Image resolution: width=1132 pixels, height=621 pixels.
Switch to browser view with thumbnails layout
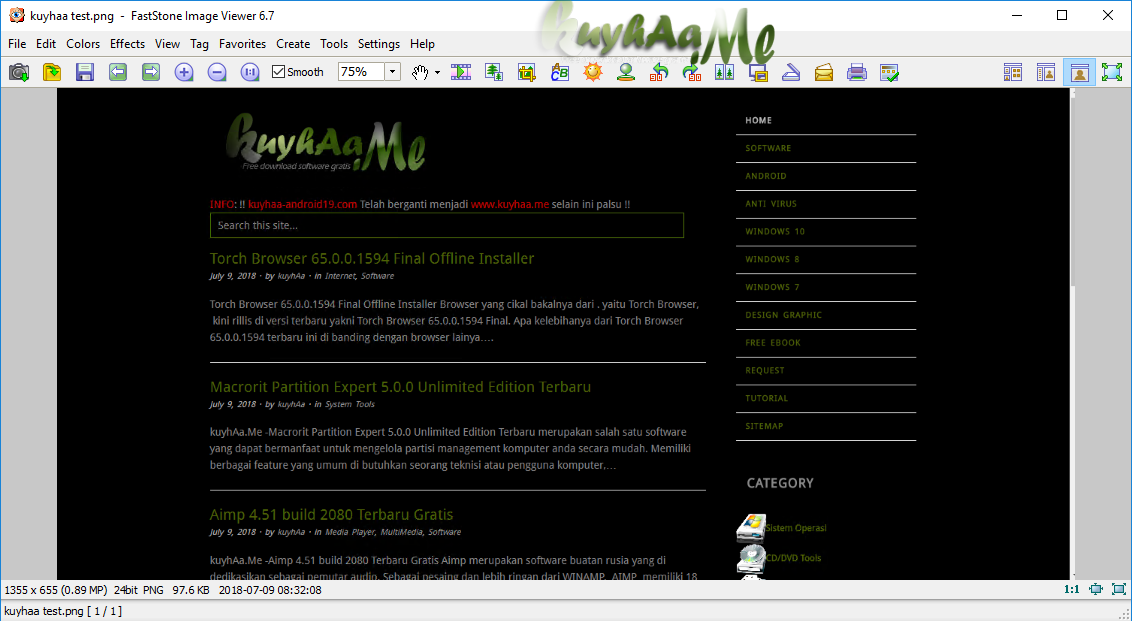click(x=1013, y=72)
